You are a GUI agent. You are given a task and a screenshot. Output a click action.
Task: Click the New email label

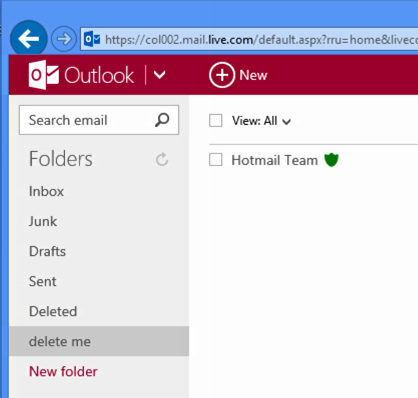tap(253, 75)
